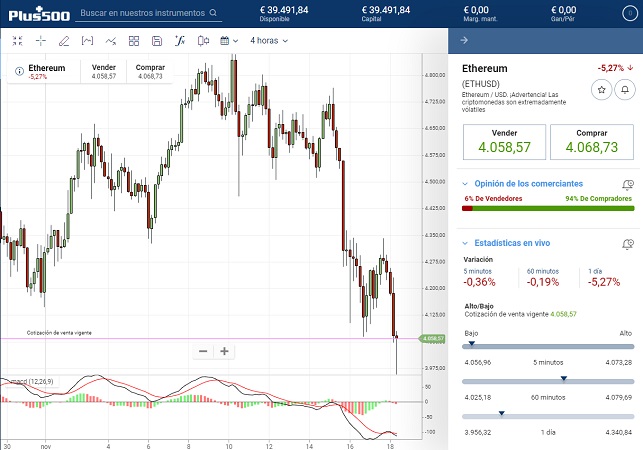The height and width of the screenshot is (450, 643).
Task: Open the chart layout grid icon
Action: (133, 41)
